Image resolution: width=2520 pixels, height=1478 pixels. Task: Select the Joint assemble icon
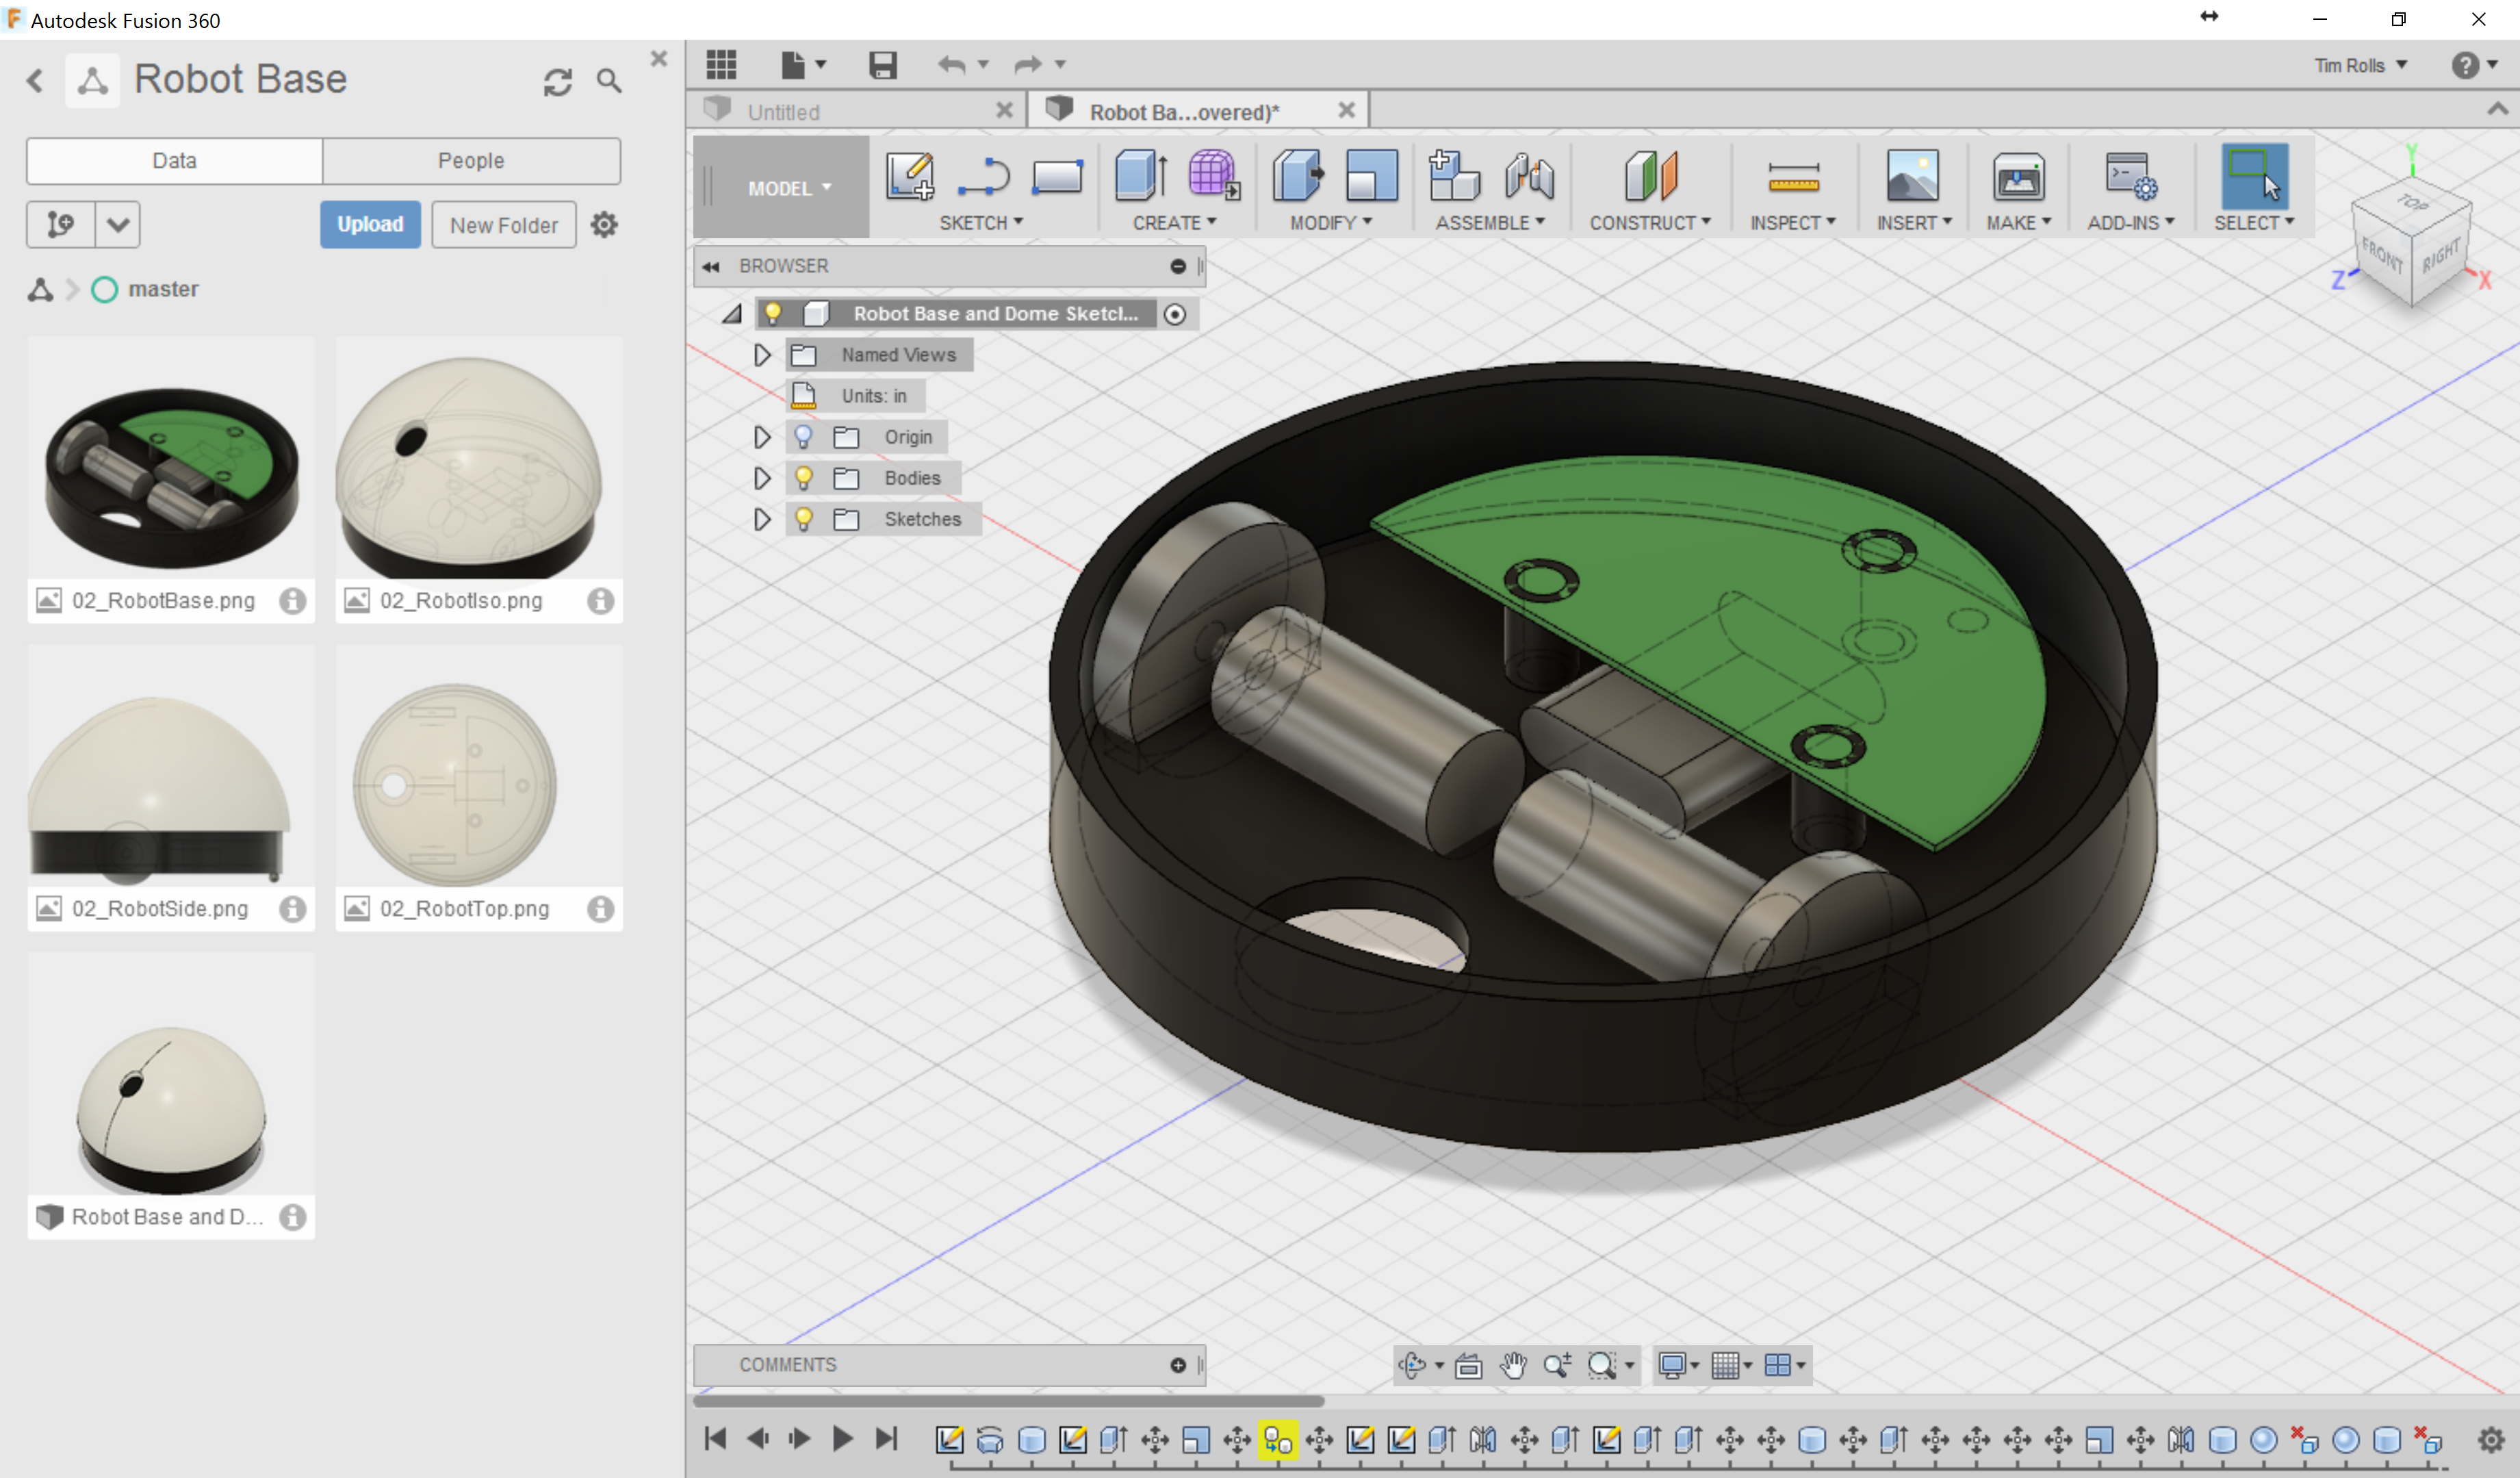1529,176
